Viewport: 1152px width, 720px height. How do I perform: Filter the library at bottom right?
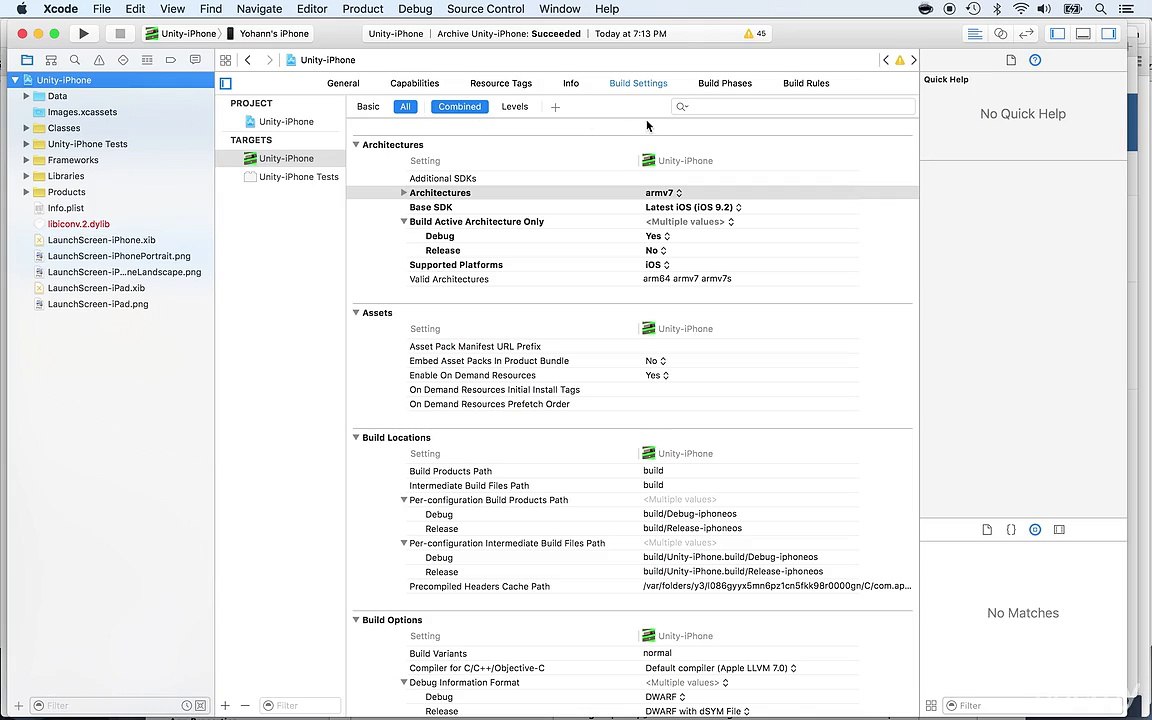1032,705
